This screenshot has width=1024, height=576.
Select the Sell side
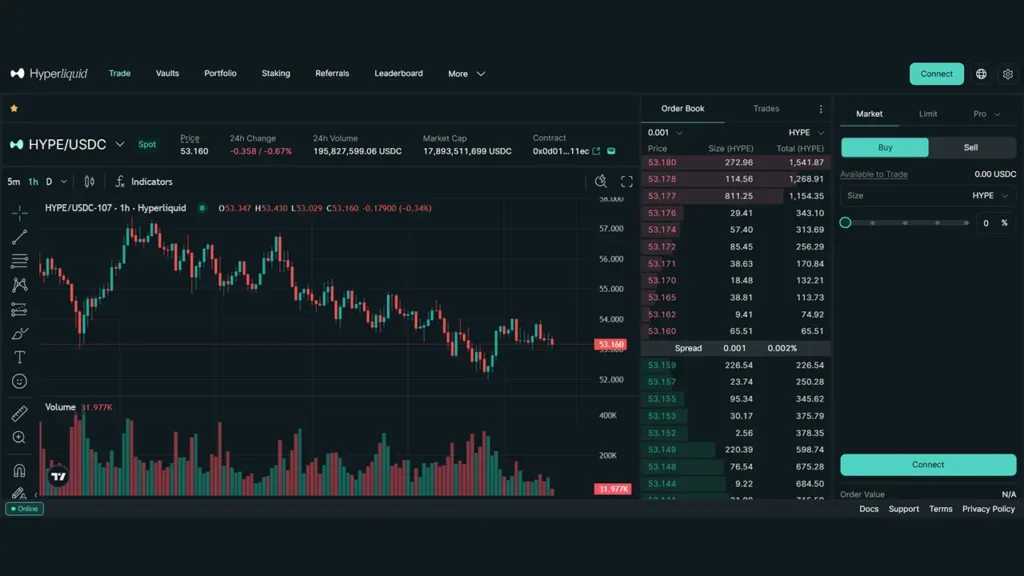(971, 148)
